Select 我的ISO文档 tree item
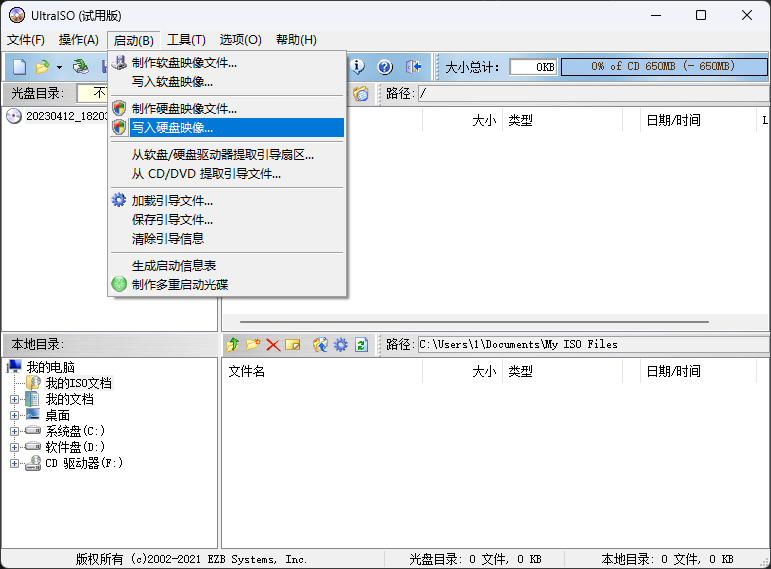 click(x=78, y=383)
